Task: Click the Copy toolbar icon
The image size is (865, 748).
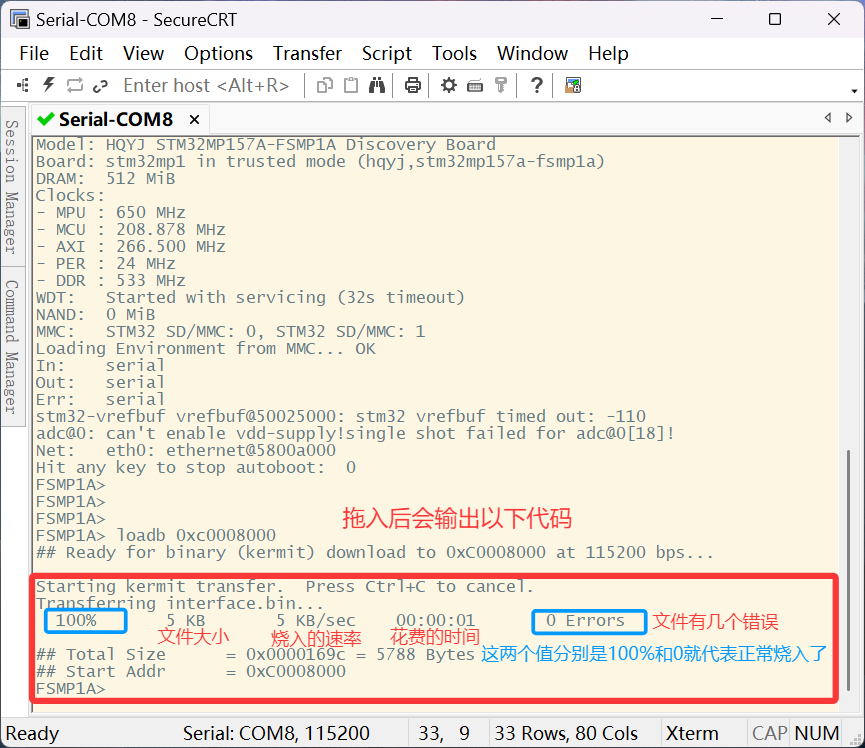Action: [325, 86]
